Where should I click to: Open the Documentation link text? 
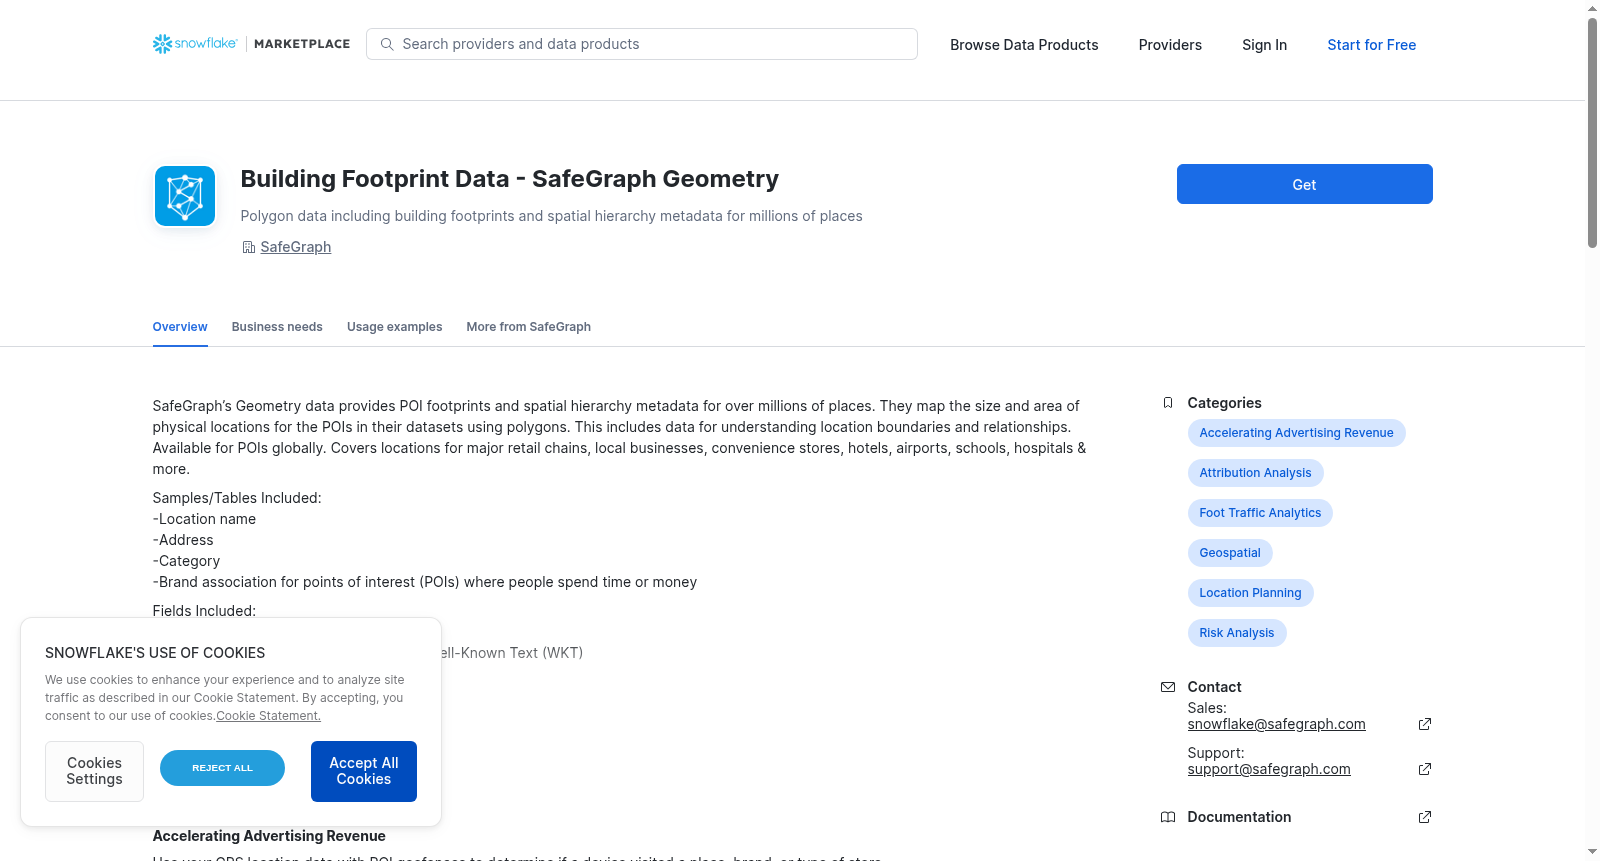(1239, 817)
